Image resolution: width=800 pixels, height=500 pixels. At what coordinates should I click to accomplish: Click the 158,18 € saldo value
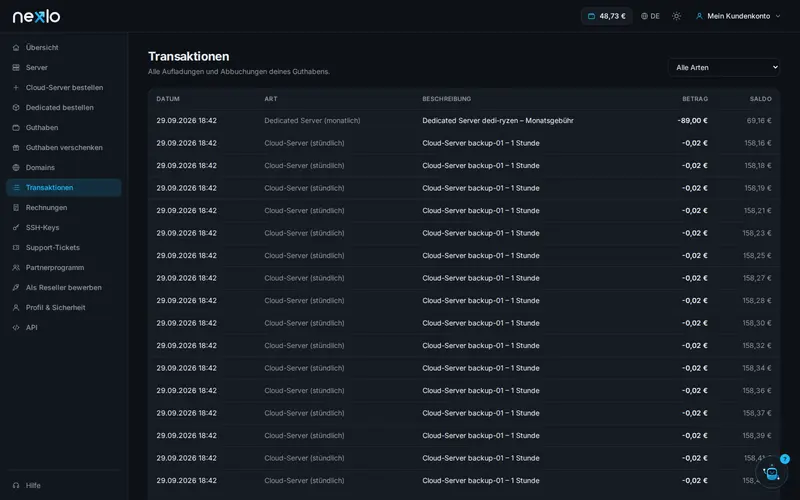click(x=758, y=166)
